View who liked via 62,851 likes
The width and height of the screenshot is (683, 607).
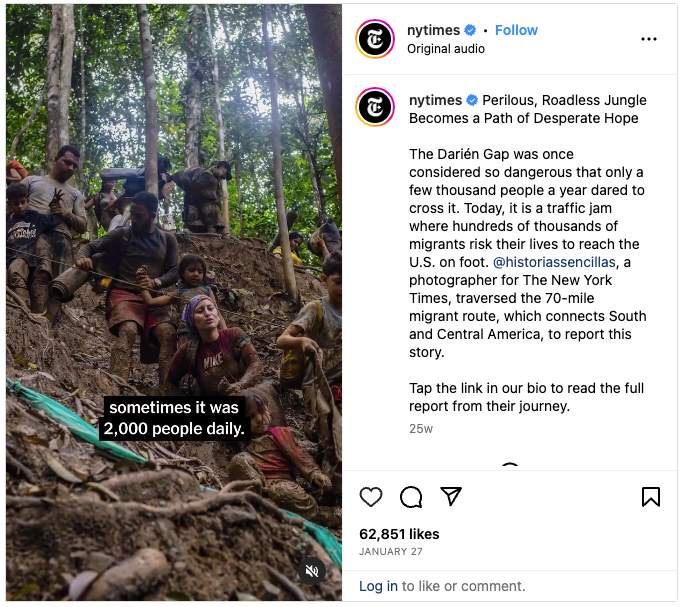point(399,534)
